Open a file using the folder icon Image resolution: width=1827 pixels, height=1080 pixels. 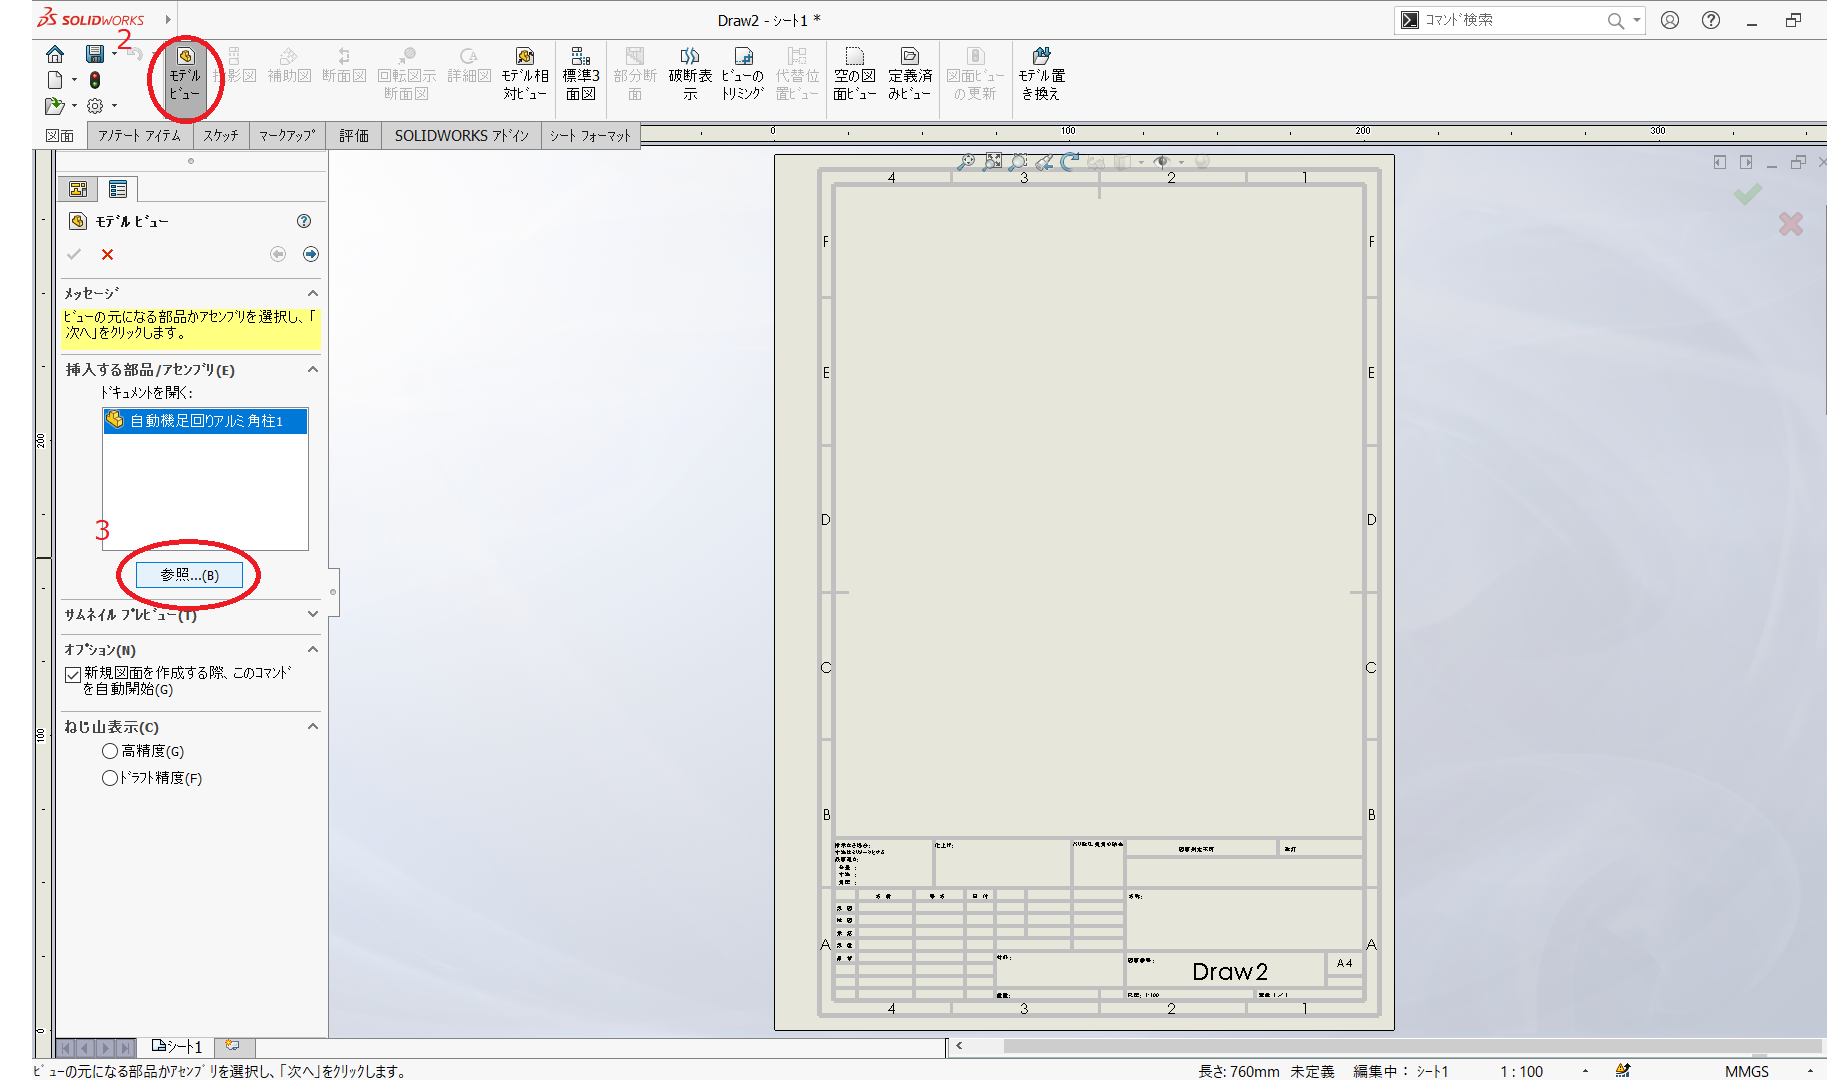point(54,105)
